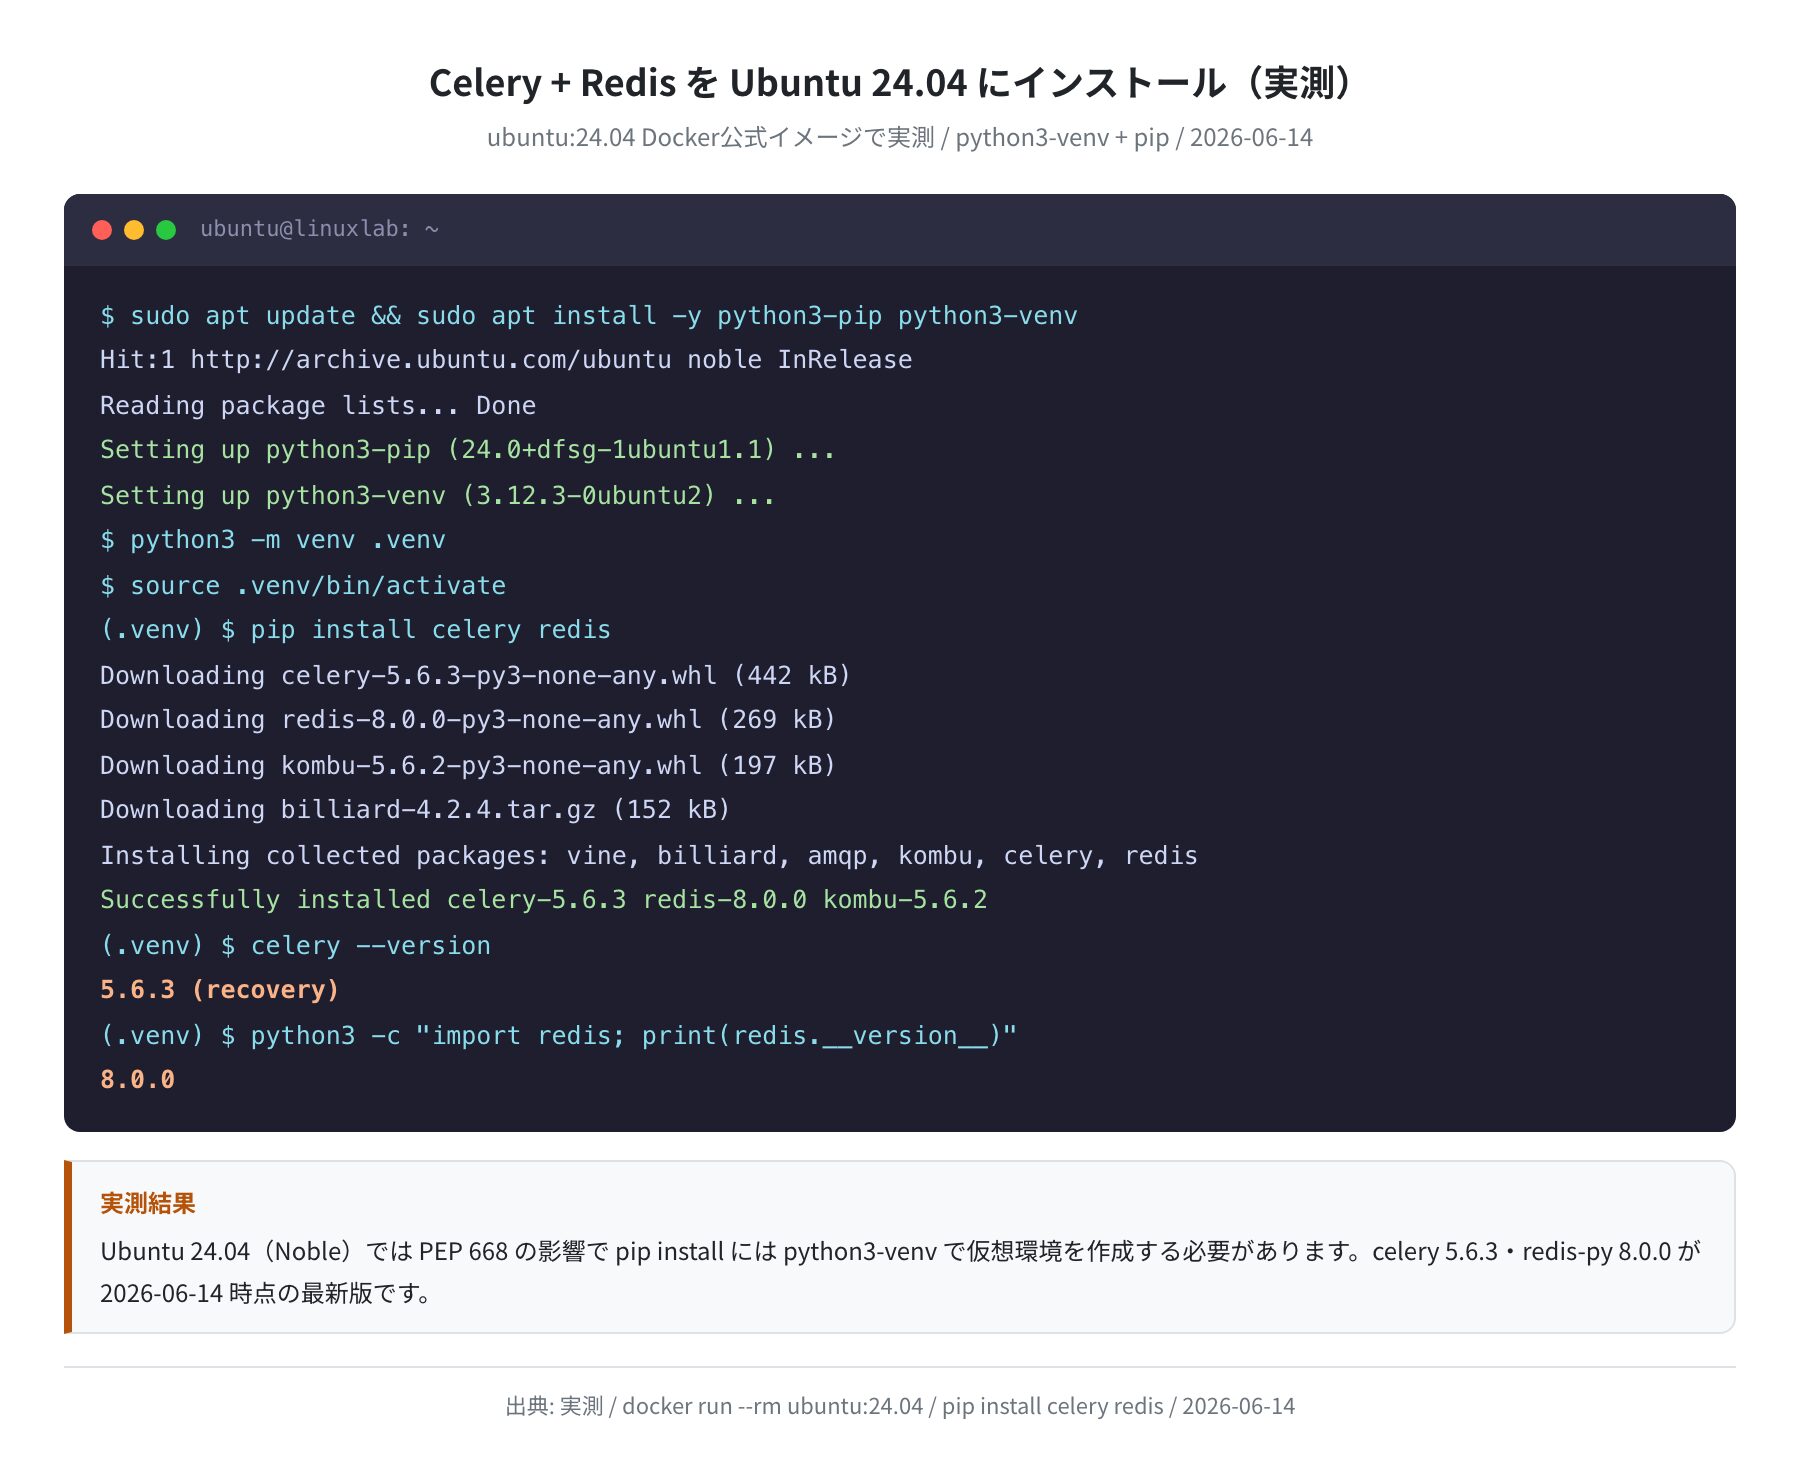Click the 出典 footer source line
1800x1462 pixels.
[900, 1406]
